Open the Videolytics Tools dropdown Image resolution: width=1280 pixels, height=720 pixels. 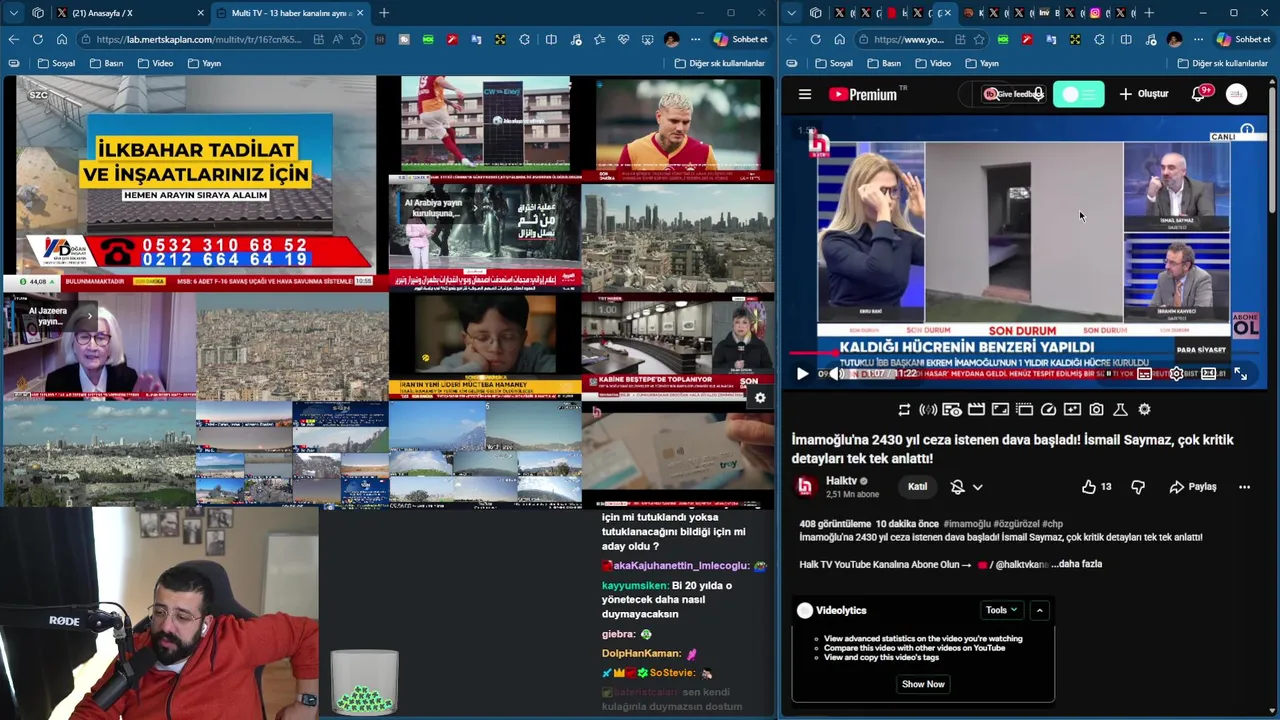[x=1001, y=610]
